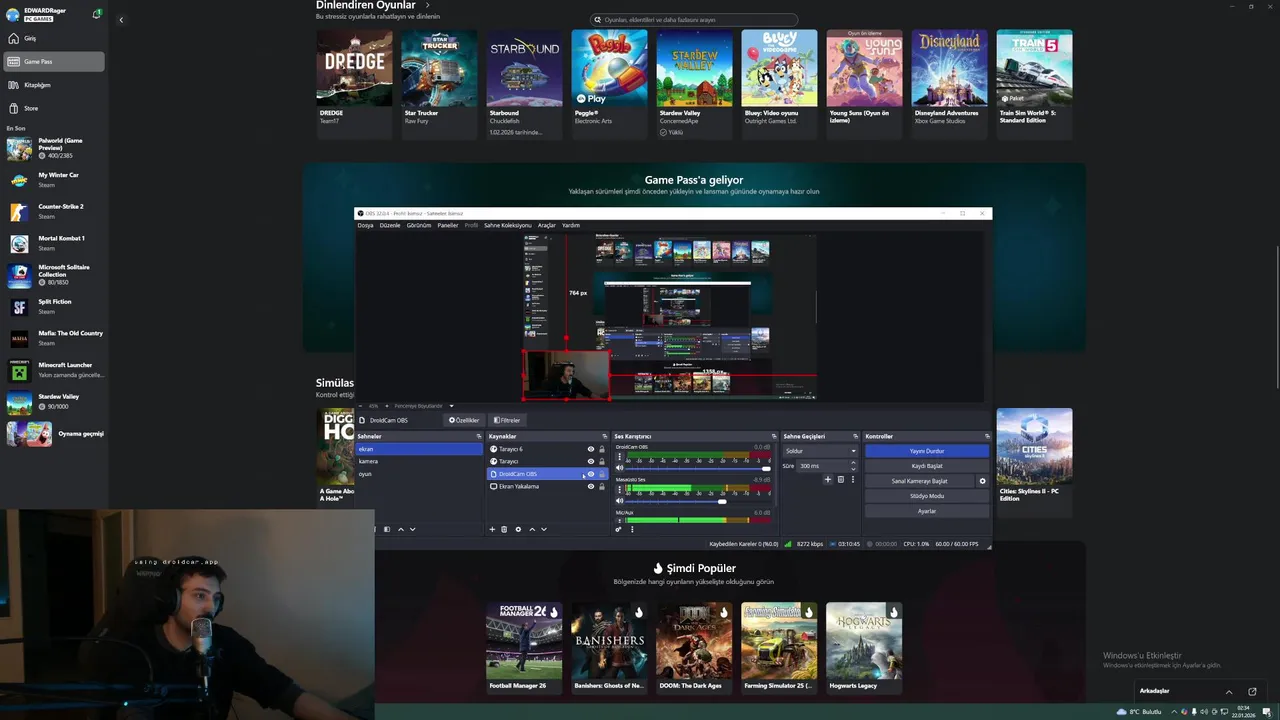Move selected scene down in Sahneler

click(412, 529)
